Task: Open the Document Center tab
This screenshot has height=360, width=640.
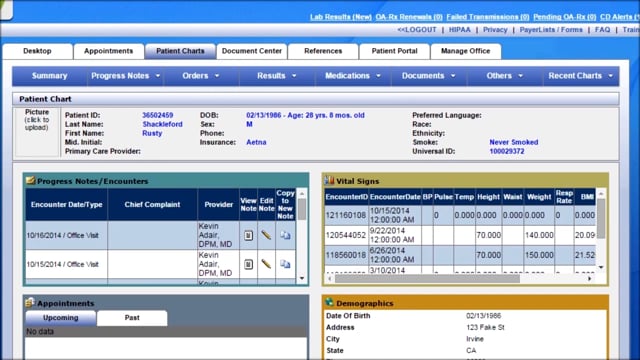Action: tap(252, 51)
